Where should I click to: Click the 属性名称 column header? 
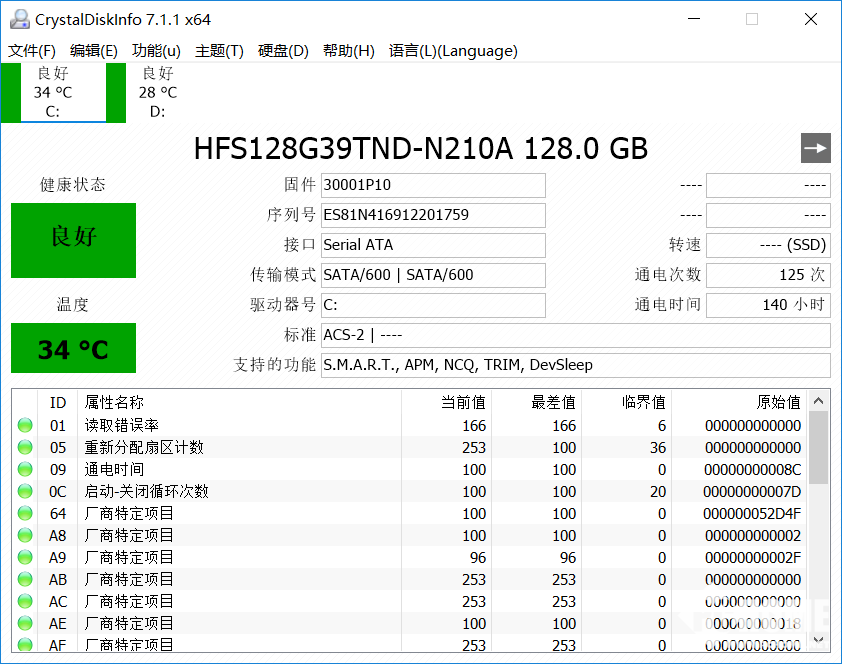pos(114,402)
